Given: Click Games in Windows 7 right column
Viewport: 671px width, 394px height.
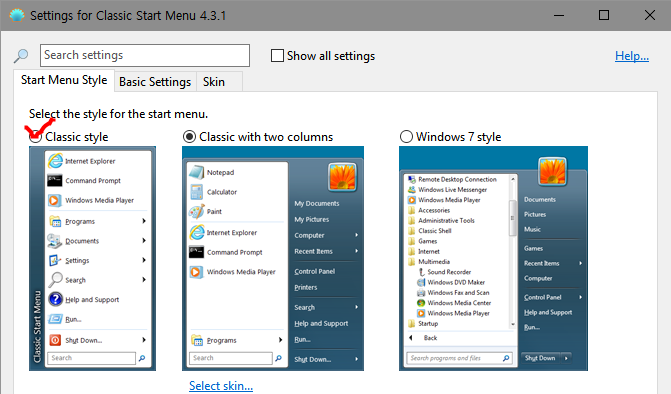Looking at the screenshot, I should click(x=533, y=248).
